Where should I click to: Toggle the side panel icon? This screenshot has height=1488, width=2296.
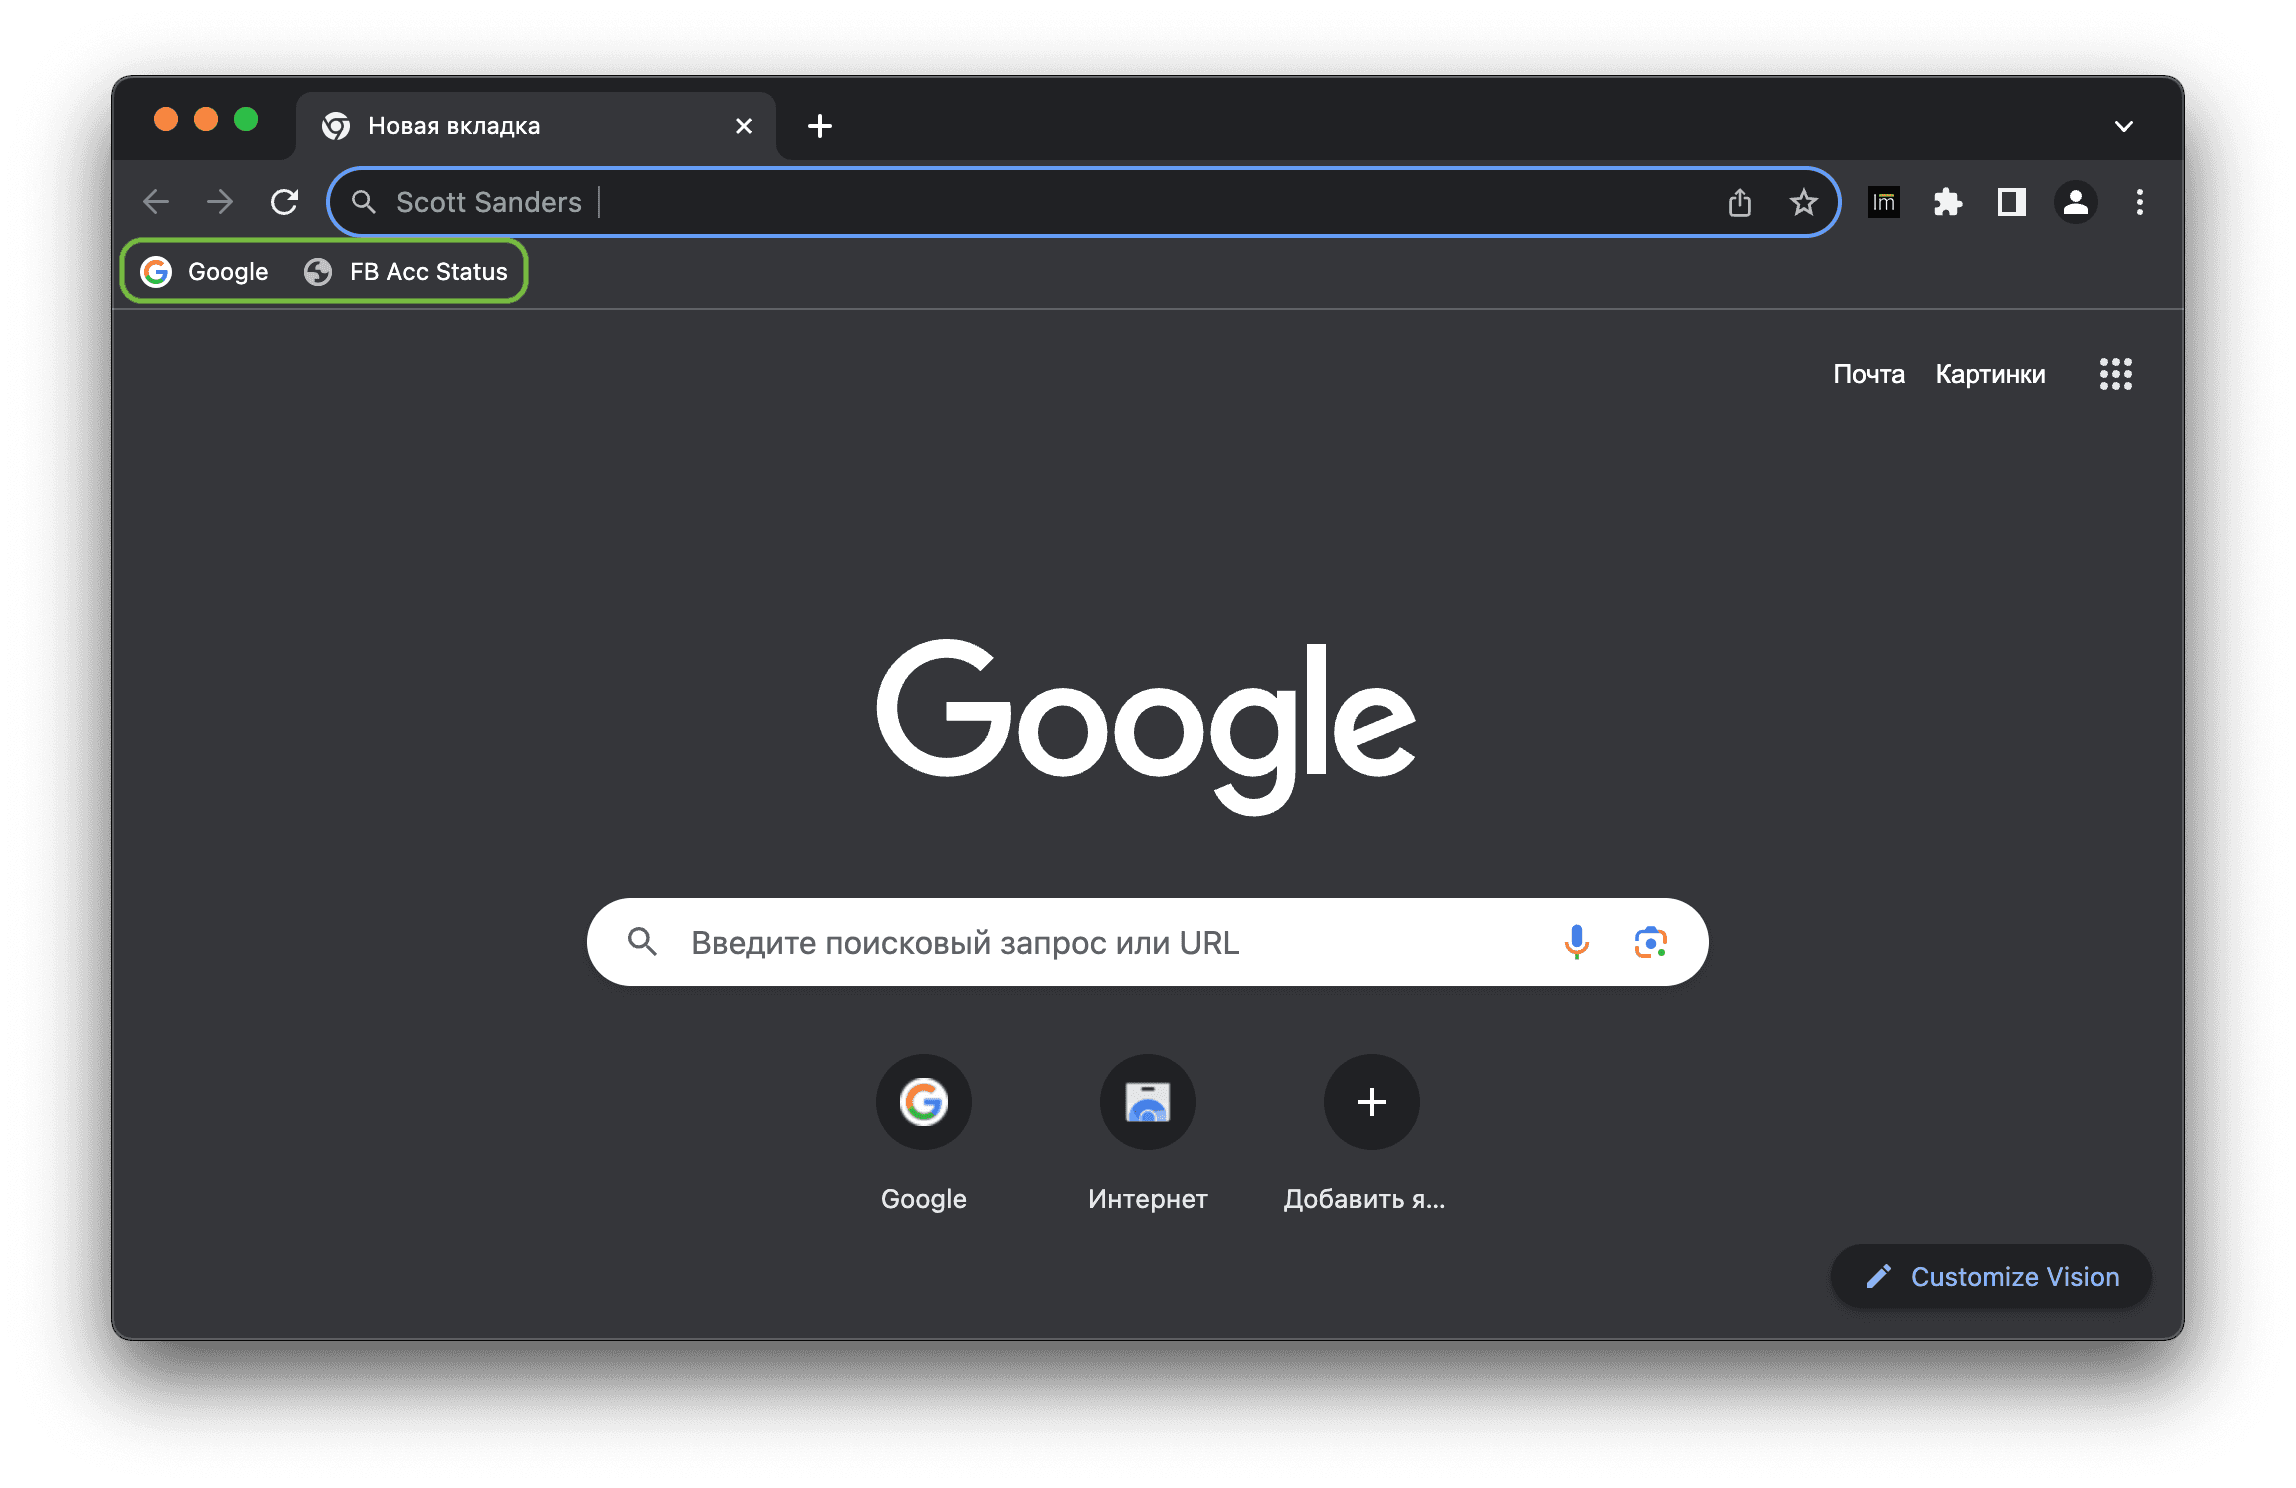2011,203
